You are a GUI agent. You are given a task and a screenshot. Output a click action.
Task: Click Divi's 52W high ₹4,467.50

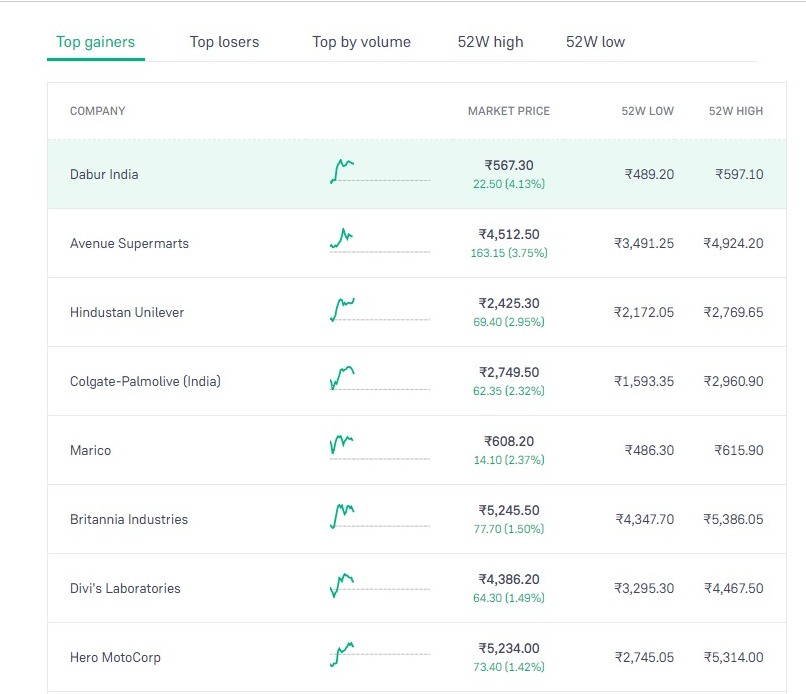[734, 588]
